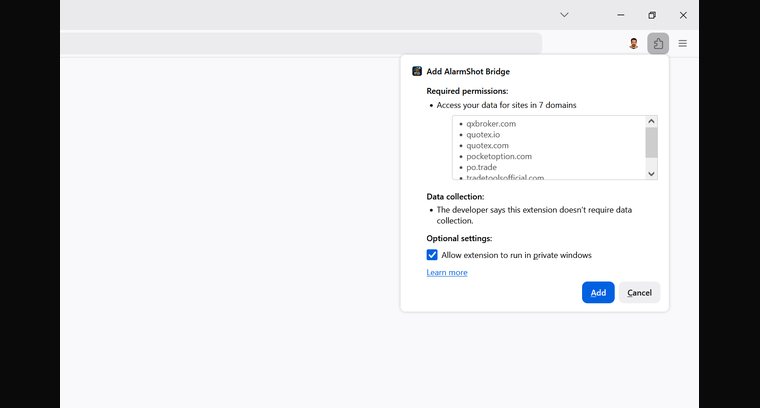
Task: Select quotex.io in the domain list
Action: (483, 135)
